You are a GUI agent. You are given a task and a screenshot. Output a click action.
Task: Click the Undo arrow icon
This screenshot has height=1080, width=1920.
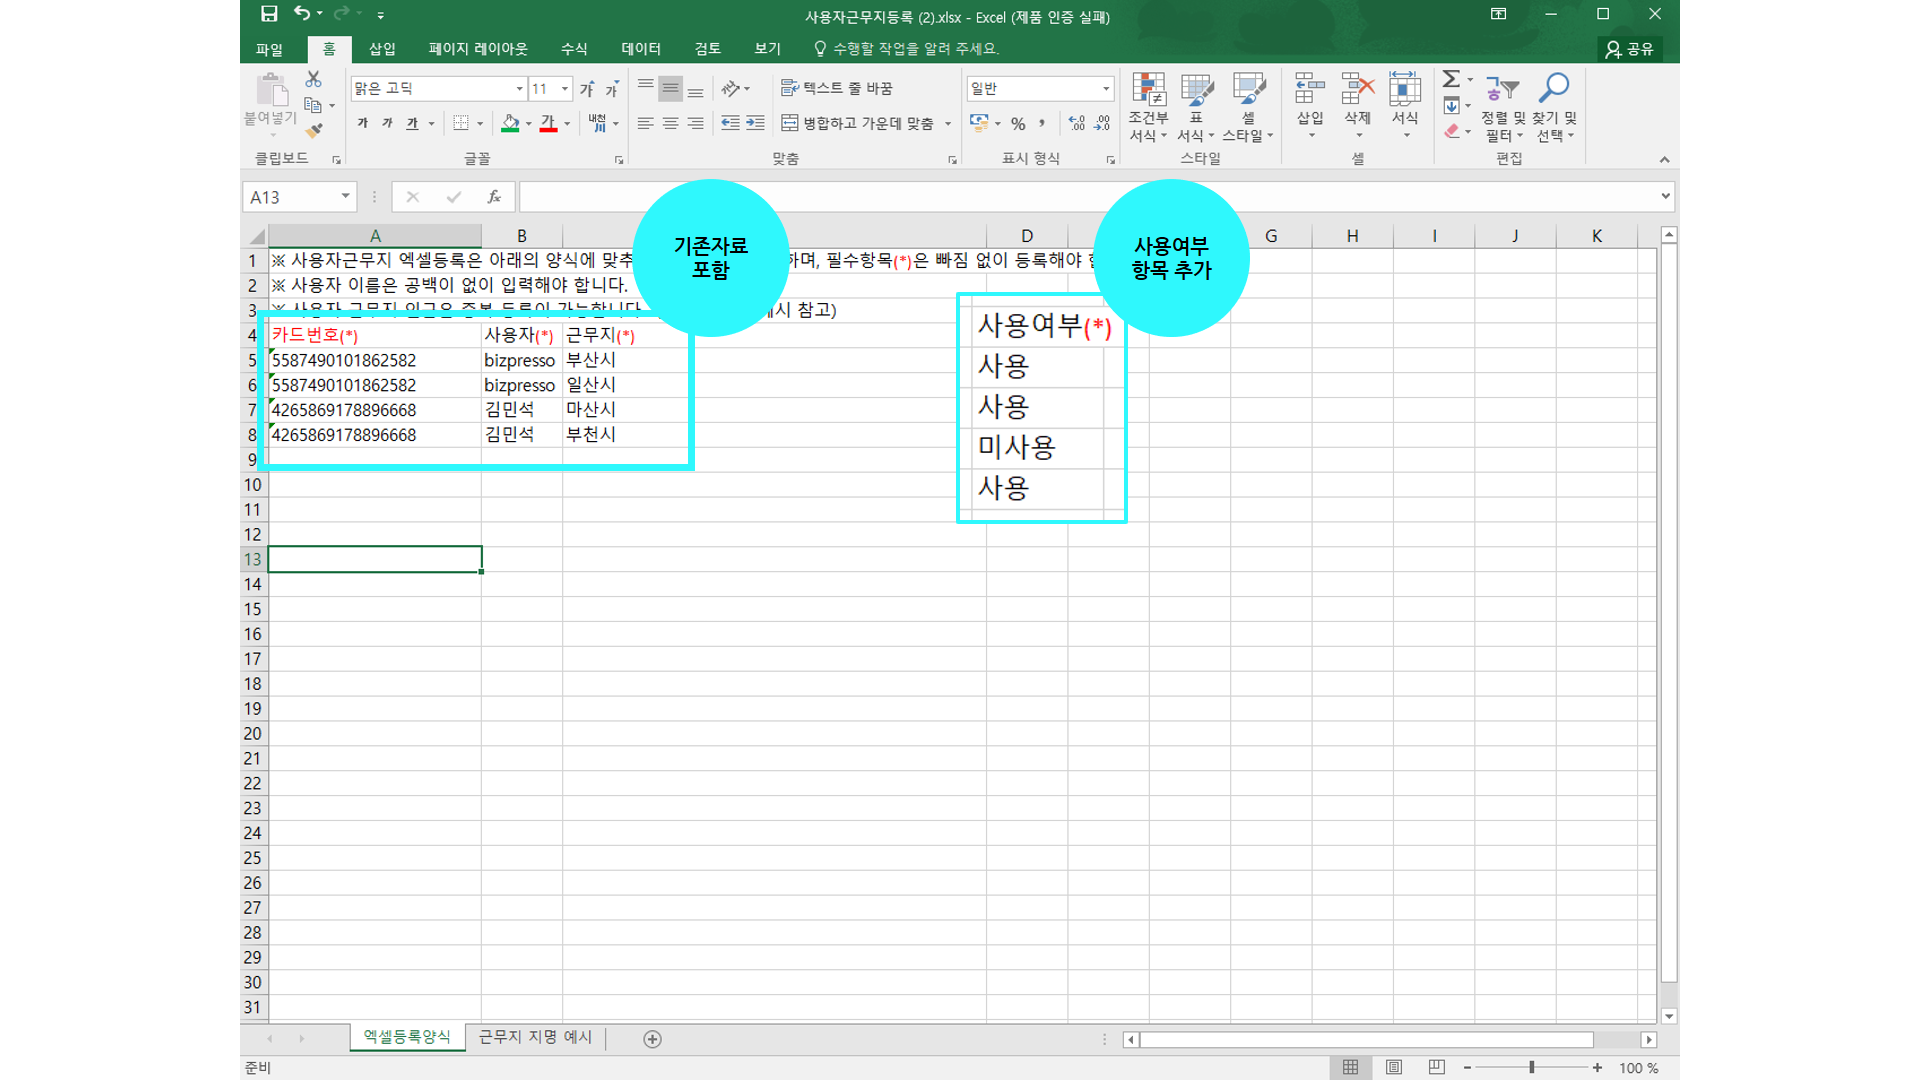tap(302, 14)
